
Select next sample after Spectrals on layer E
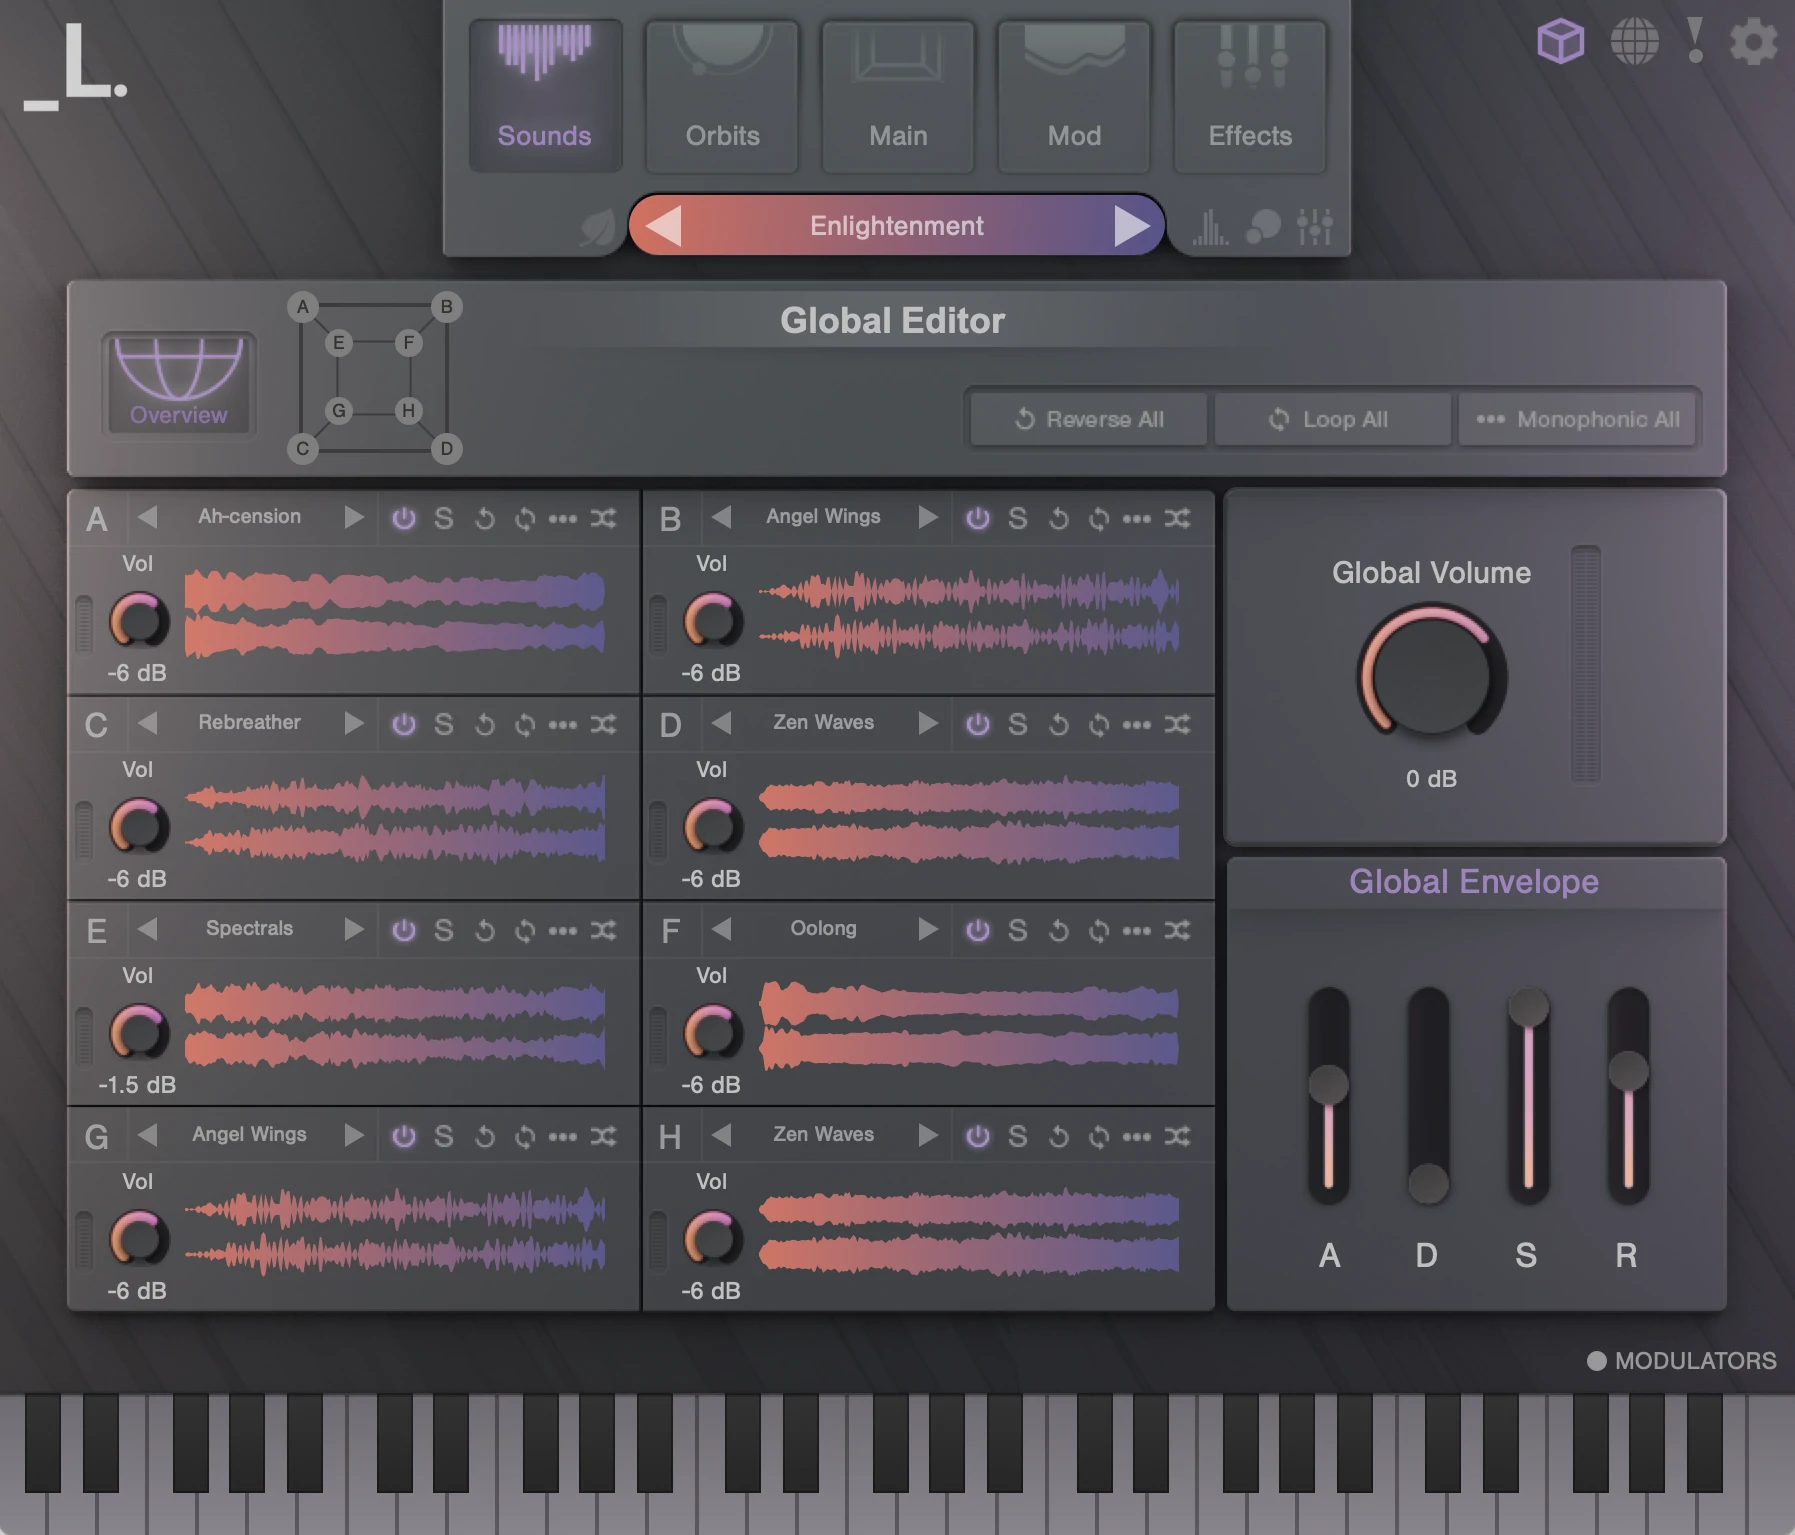[354, 929]
